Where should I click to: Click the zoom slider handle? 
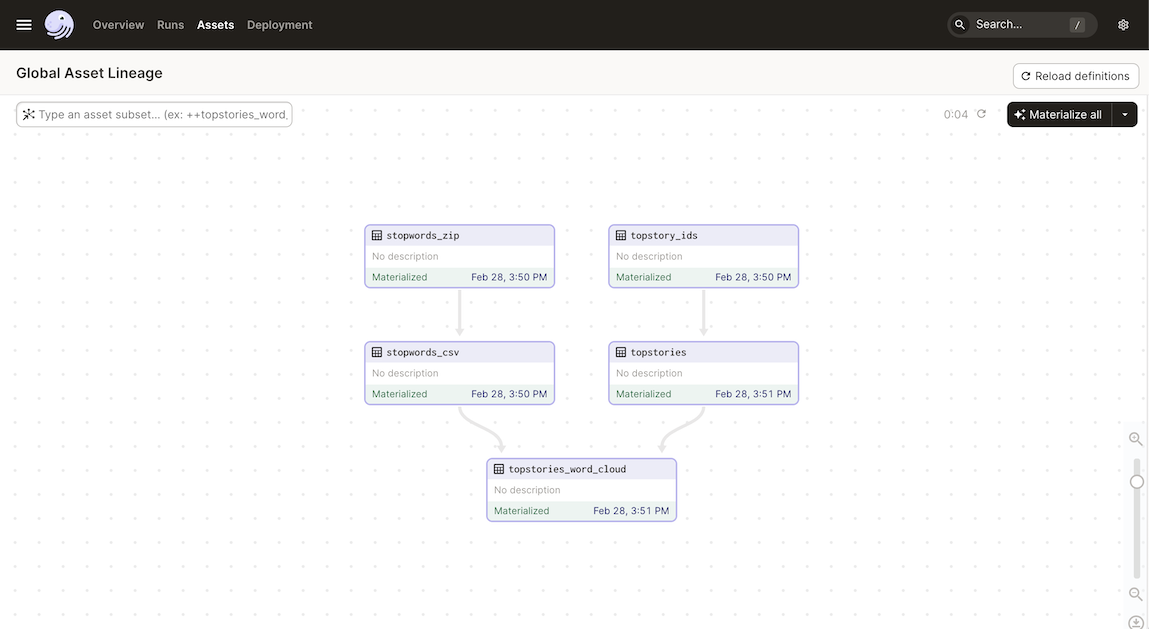(x=1137, y=482)
